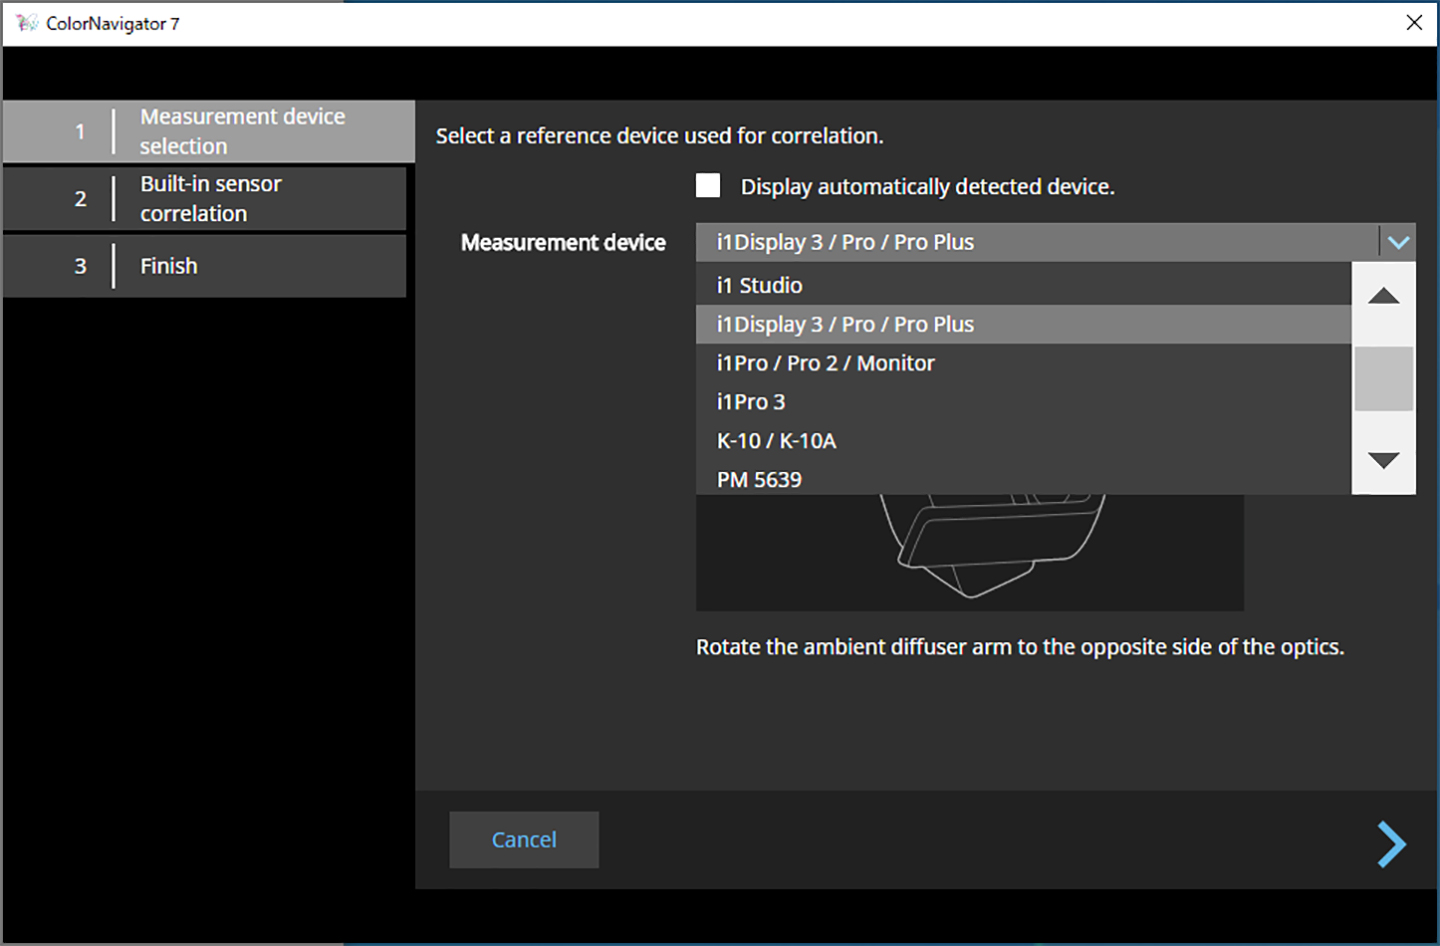Click the ColorNavigator 7 app icon in title bar
Image resolution: width=1440 pixels, height=946 pixels.
click(x=26, y=22)
